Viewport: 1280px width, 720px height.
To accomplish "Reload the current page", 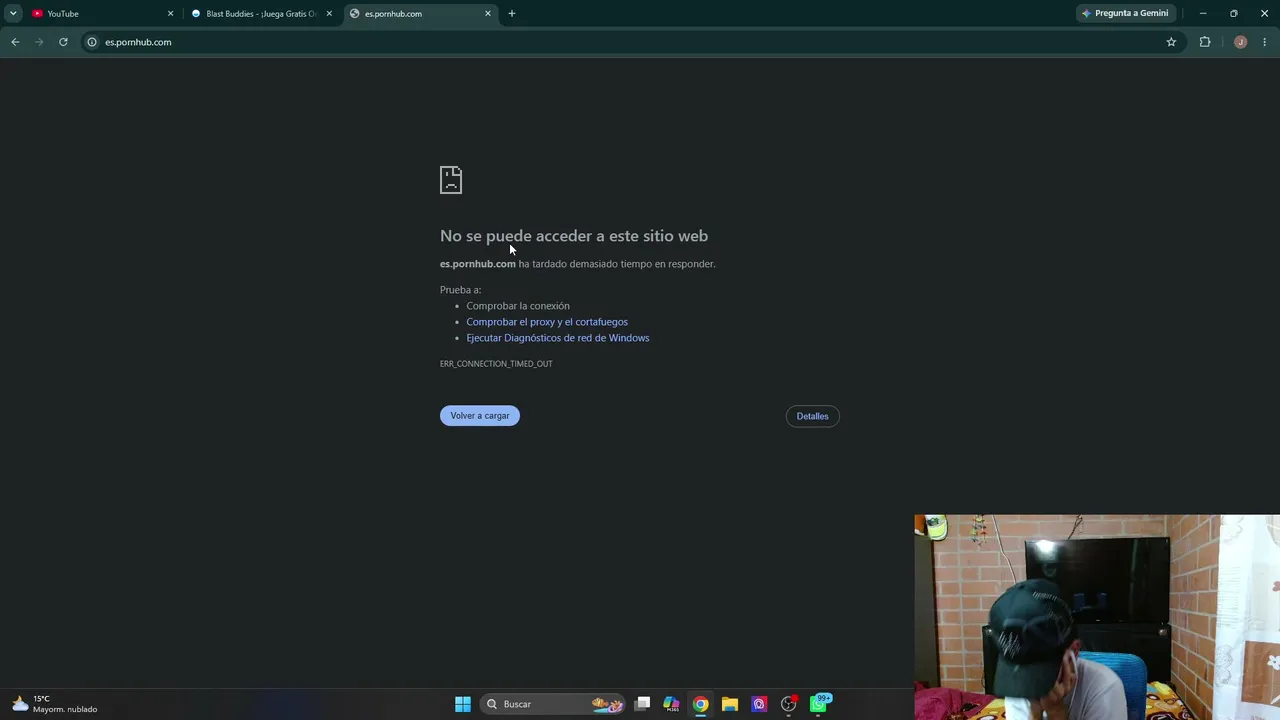I will coord(63,42).
